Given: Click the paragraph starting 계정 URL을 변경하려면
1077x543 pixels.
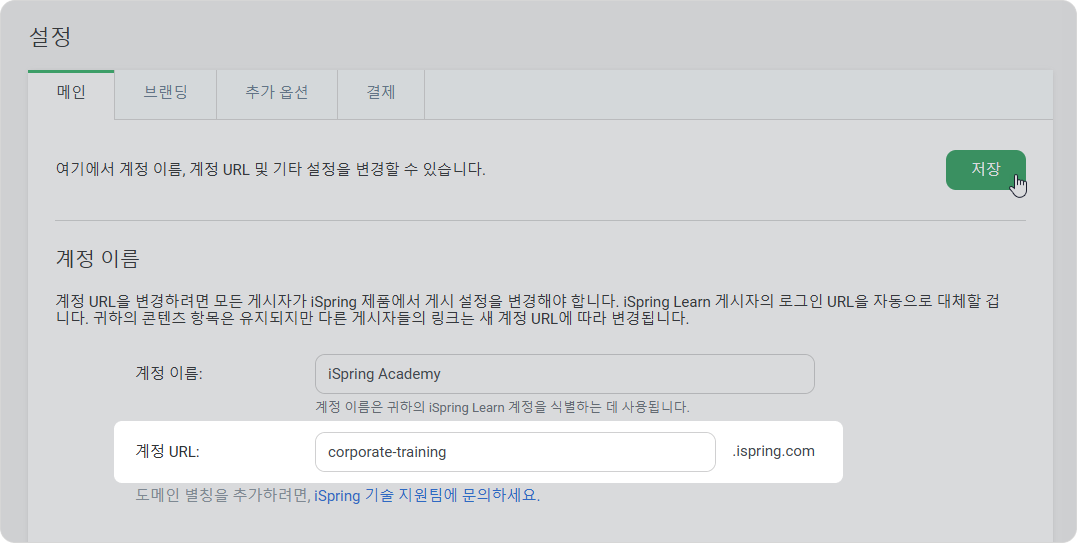Looking at the screenshot, I should tap(528, 310).
